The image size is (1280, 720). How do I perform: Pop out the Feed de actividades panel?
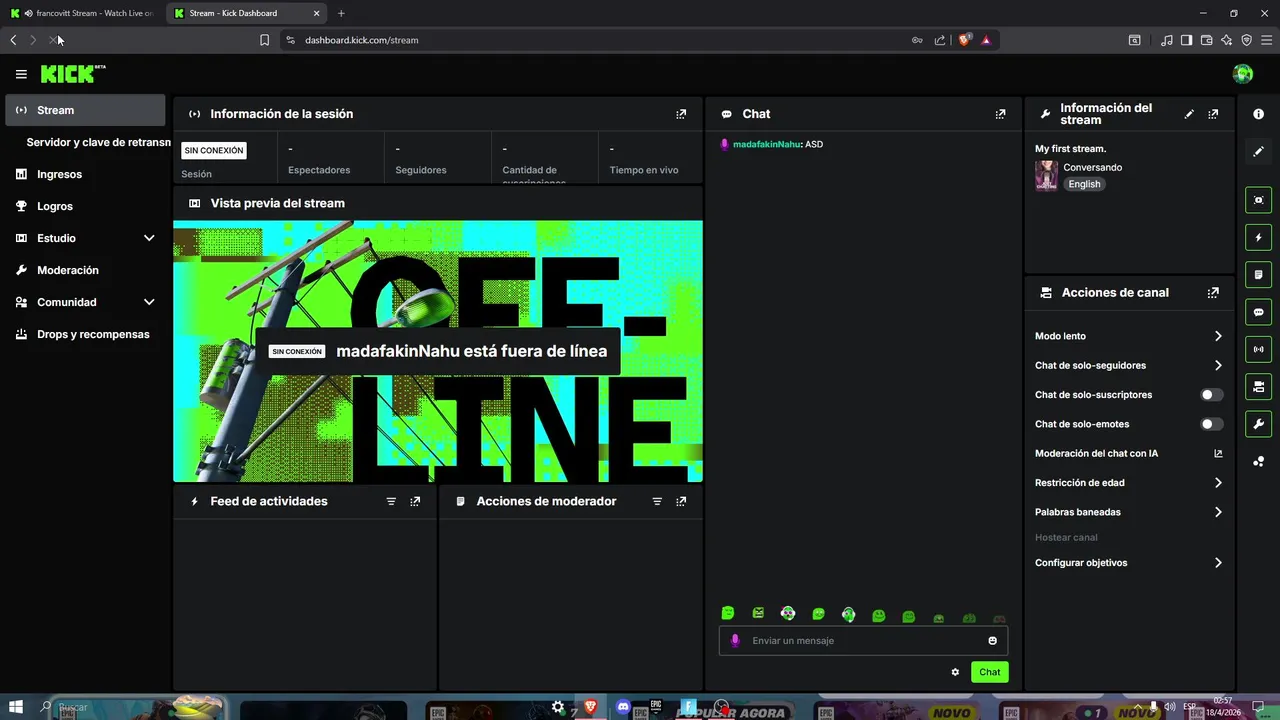[415, 501]
